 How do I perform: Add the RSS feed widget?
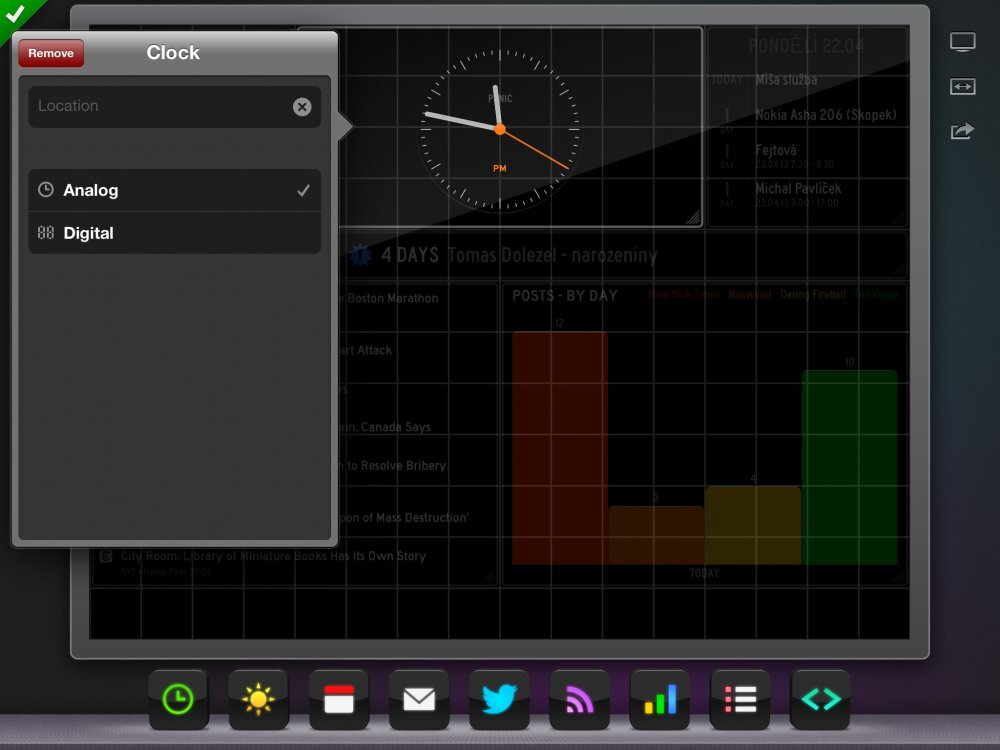[x=579, y=700]
